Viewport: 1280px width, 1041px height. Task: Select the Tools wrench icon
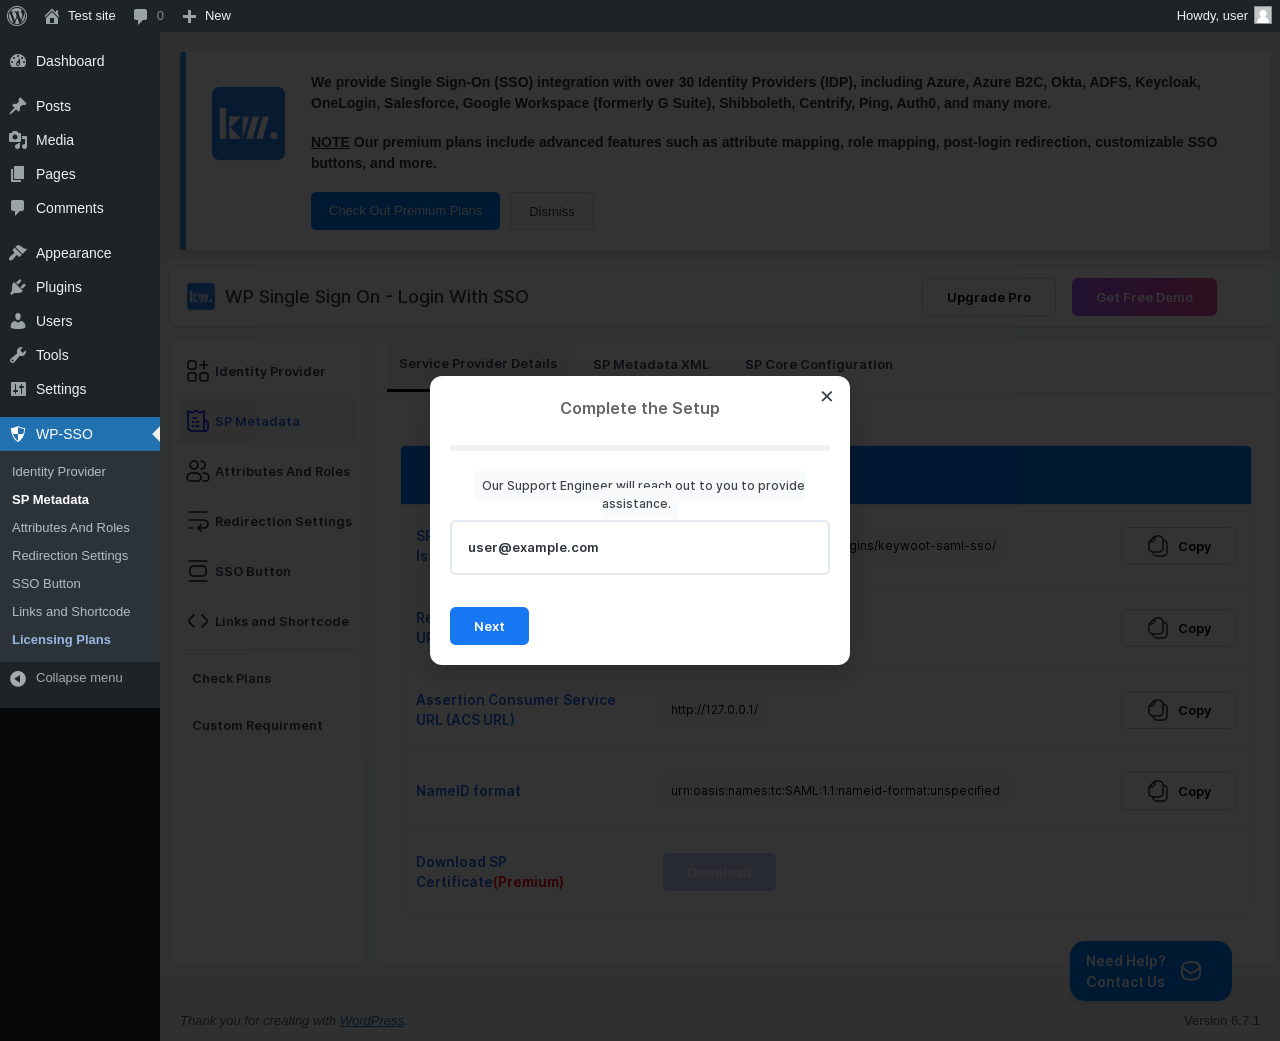pos(18,355)
